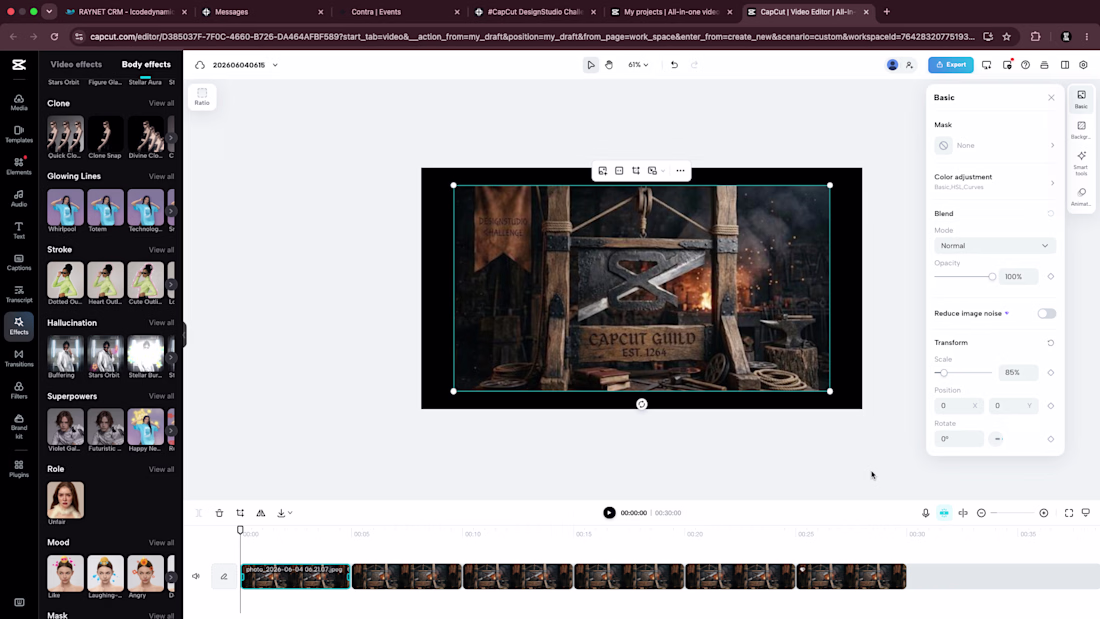This screenshot has width=1100, height=619.
Task: Open the Plugins panel
Action: (x=19, y=469)
